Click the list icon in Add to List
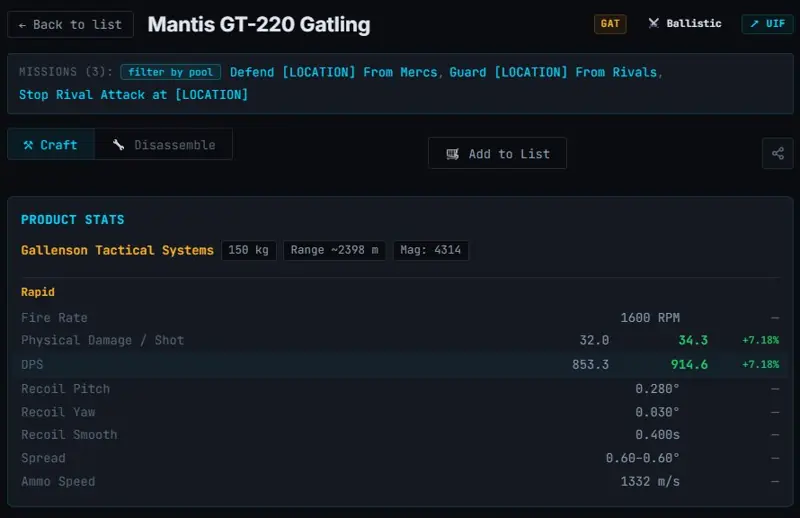This screenshot has height=518, width=800. pyautogui.click(x=453, y=154)
